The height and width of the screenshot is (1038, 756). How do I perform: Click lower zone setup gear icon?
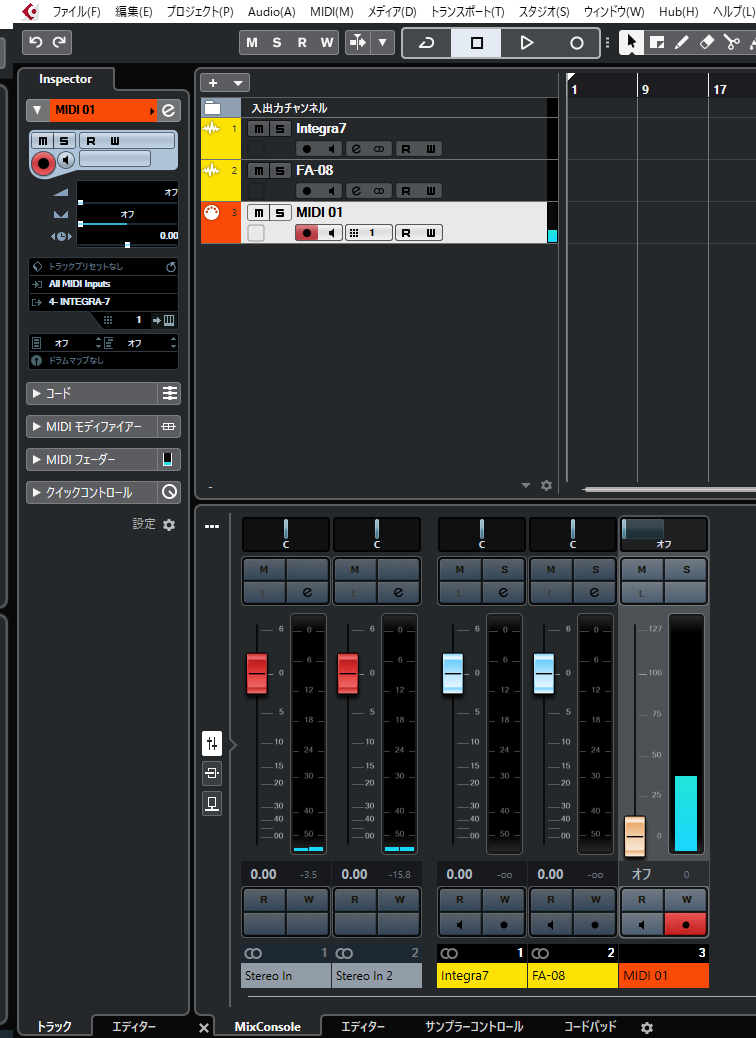[647, 1028]
